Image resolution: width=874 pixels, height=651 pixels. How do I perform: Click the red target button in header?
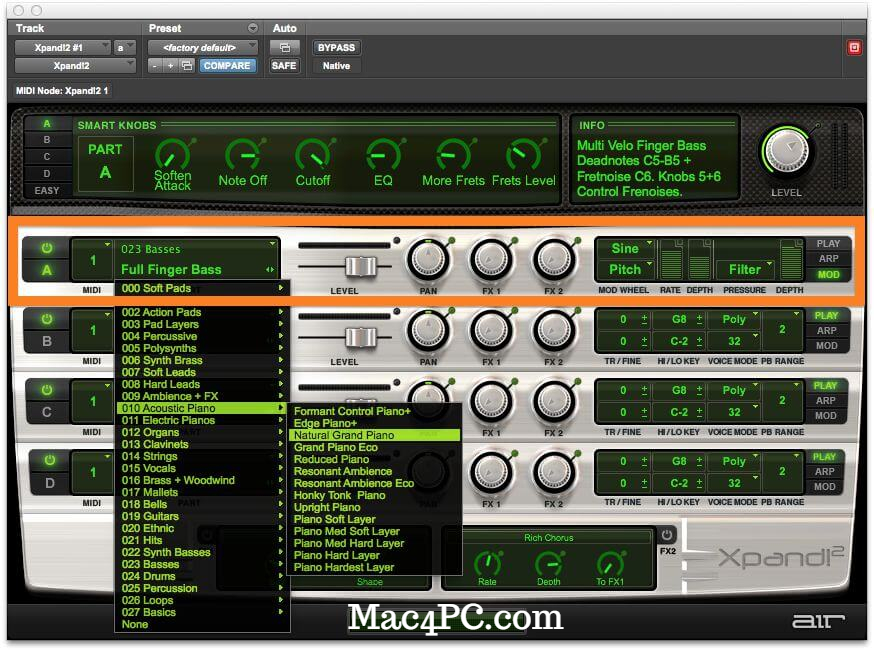click(x=854, y=48)
